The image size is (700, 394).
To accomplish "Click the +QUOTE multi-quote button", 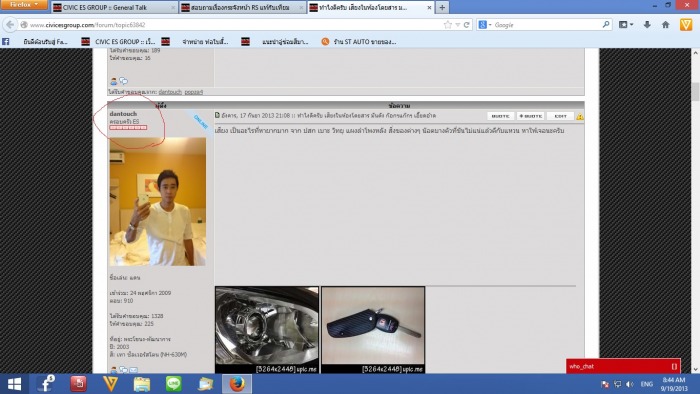I will click(530, 116).
